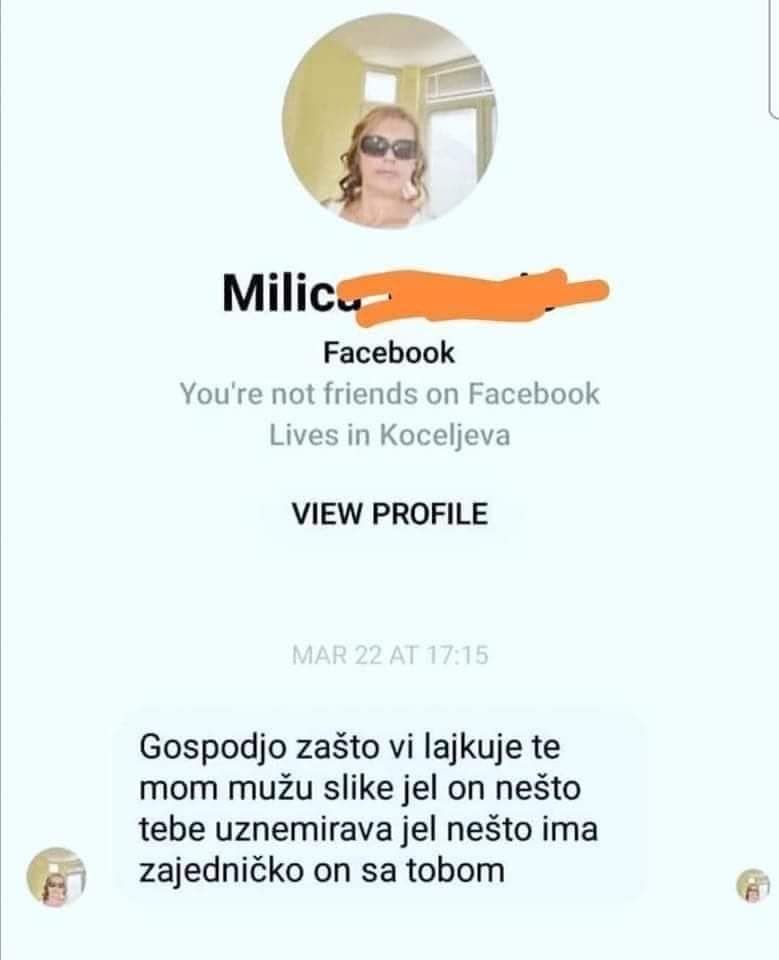Click the seen-receipt avatar at right

point(753,885)
